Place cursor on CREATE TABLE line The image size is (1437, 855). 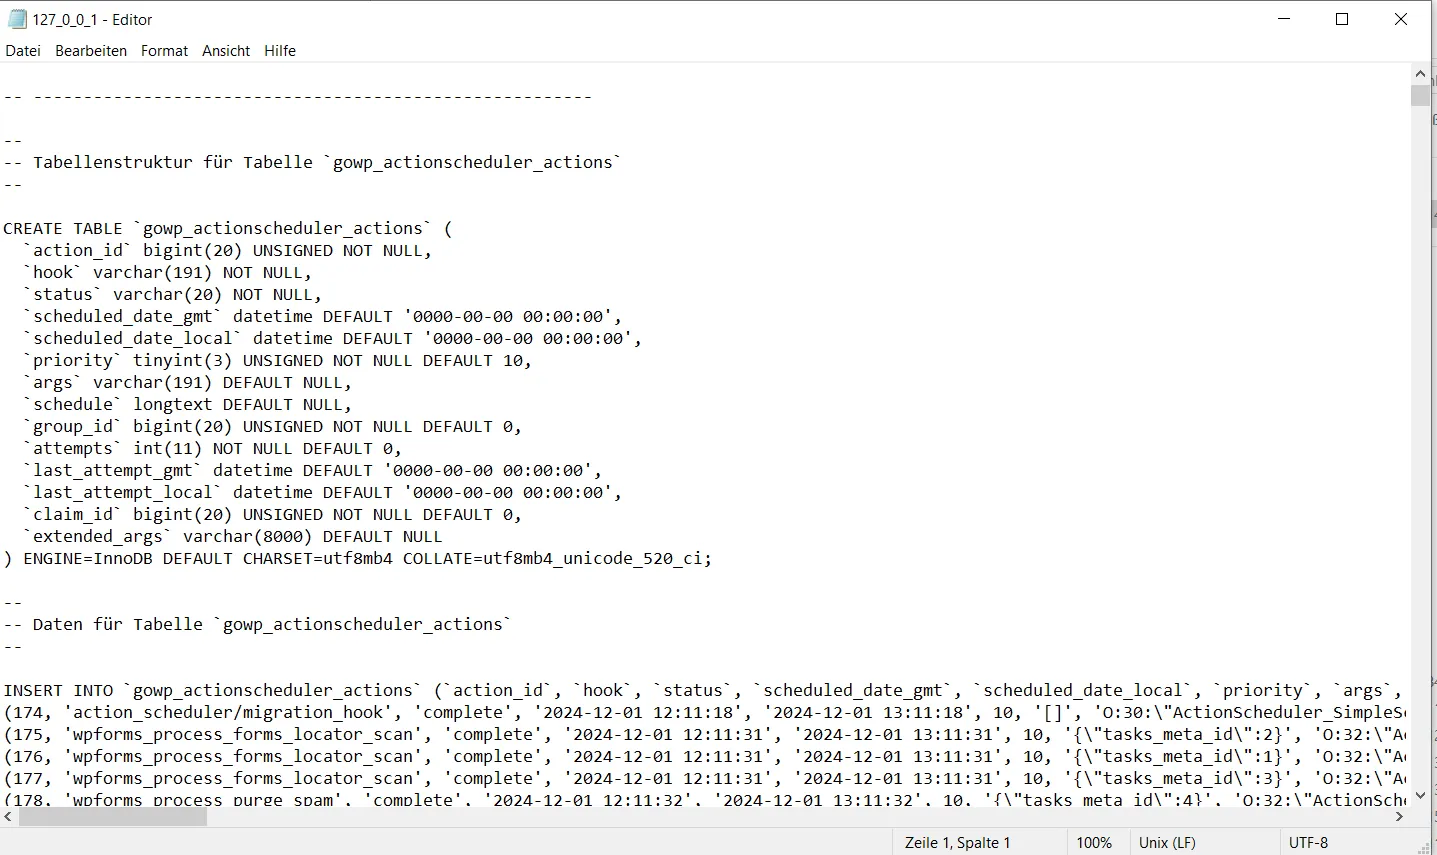[x=228, y=228]
